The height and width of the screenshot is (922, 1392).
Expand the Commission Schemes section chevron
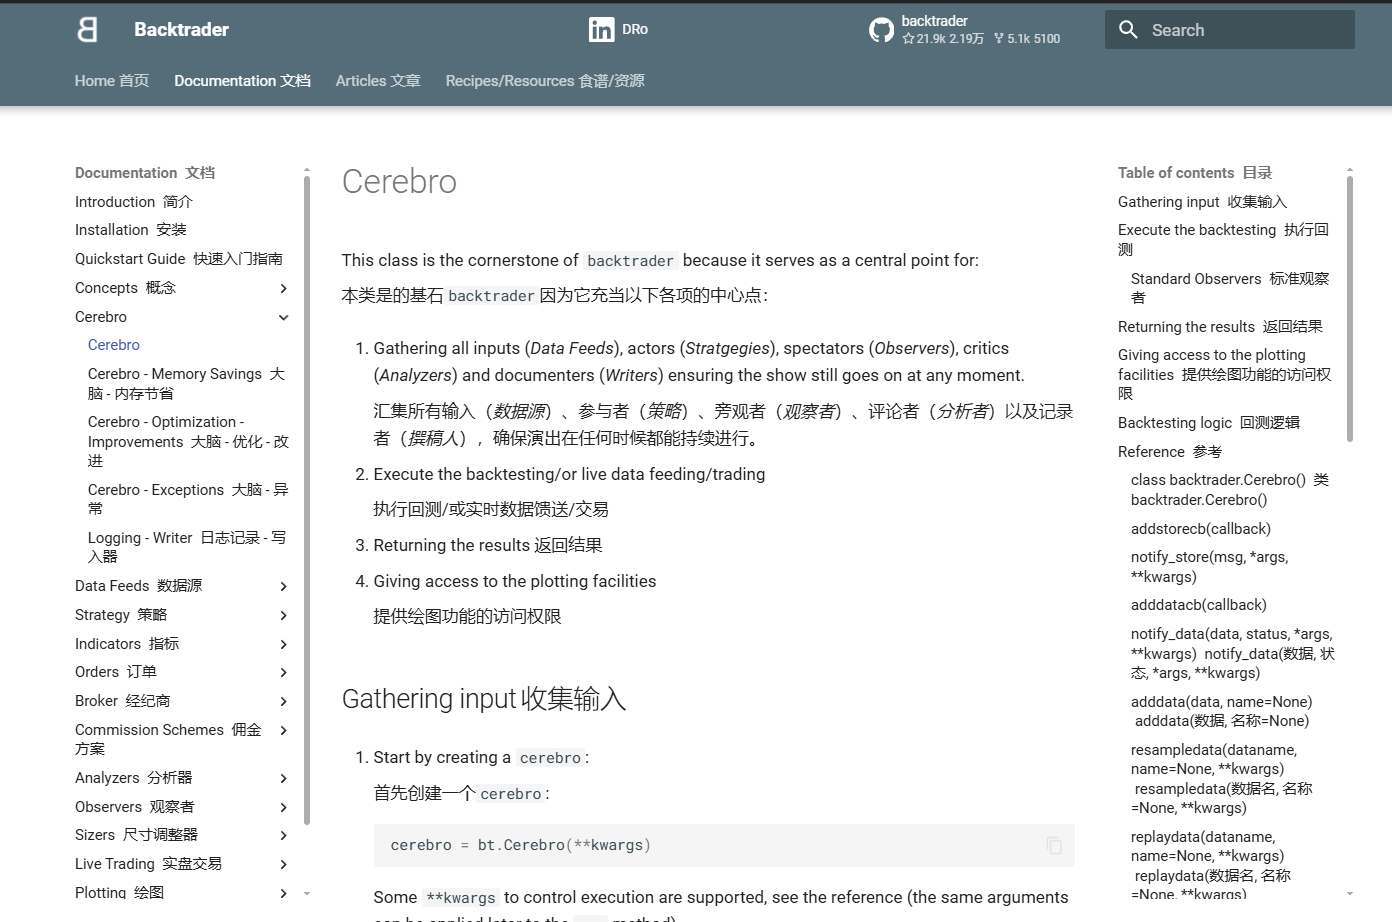tap(284, 730)
